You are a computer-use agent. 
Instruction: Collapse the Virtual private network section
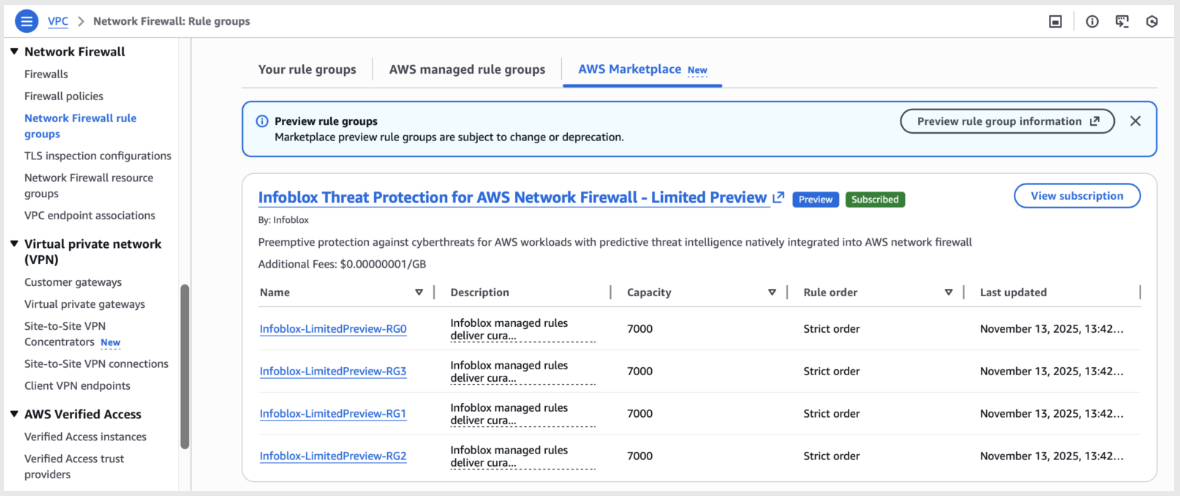(x=14, y=244)
